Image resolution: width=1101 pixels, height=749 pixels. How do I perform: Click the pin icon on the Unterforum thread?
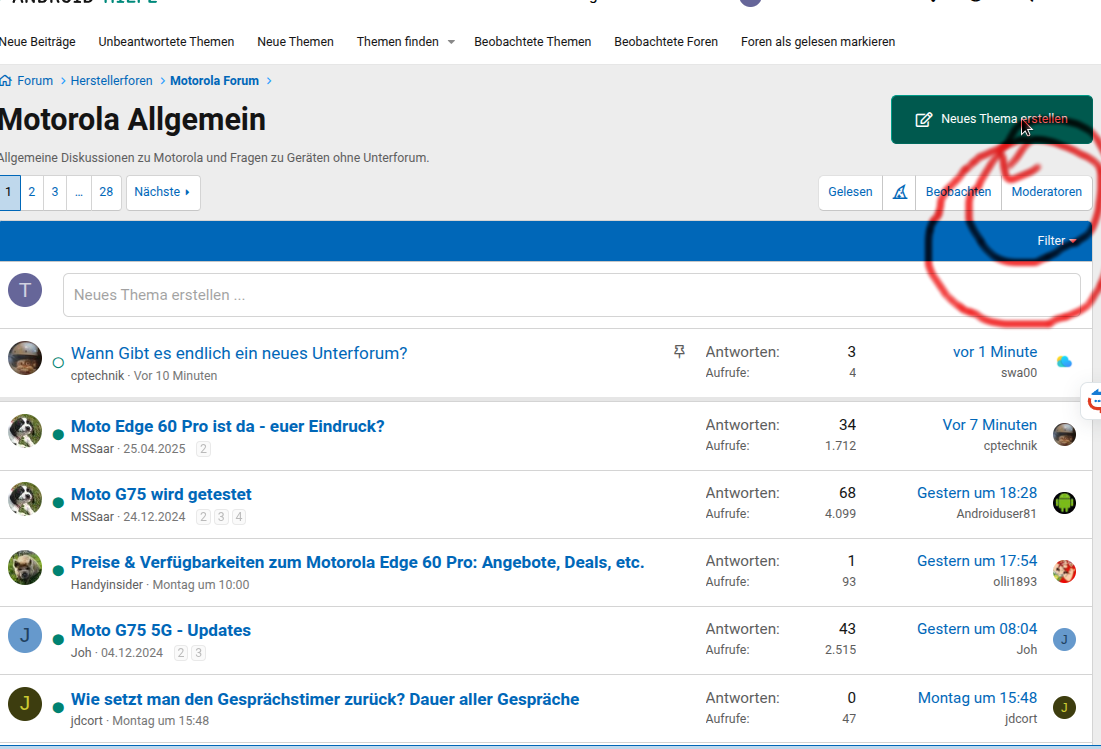point(680,352)
